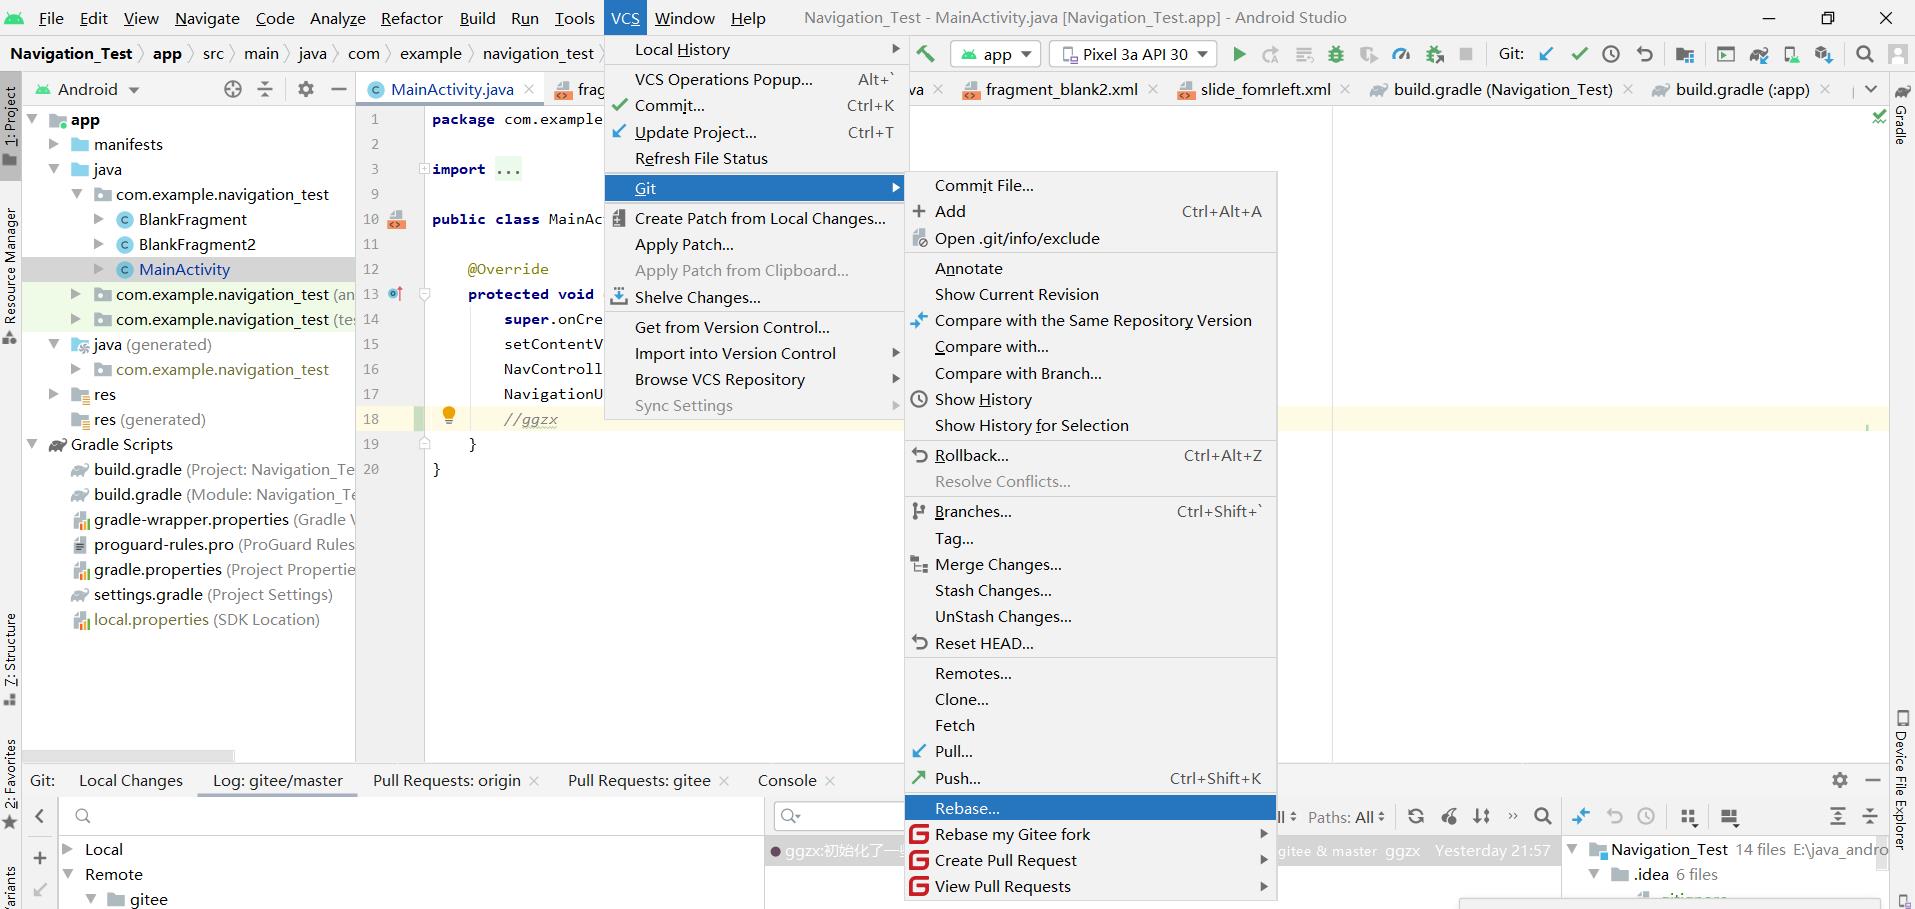Open Create Pull Request submenu
This screenshot has height=909, width=1915.
[x=1090, y=860]
